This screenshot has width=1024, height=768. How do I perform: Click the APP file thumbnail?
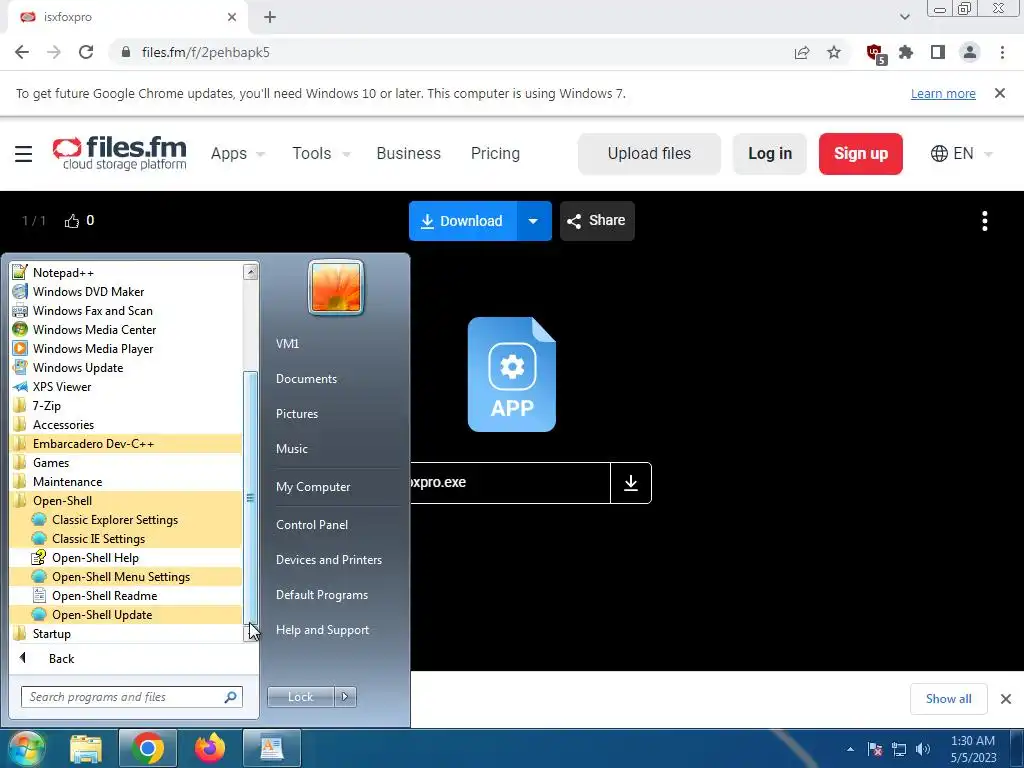click(x=511, y=374)
